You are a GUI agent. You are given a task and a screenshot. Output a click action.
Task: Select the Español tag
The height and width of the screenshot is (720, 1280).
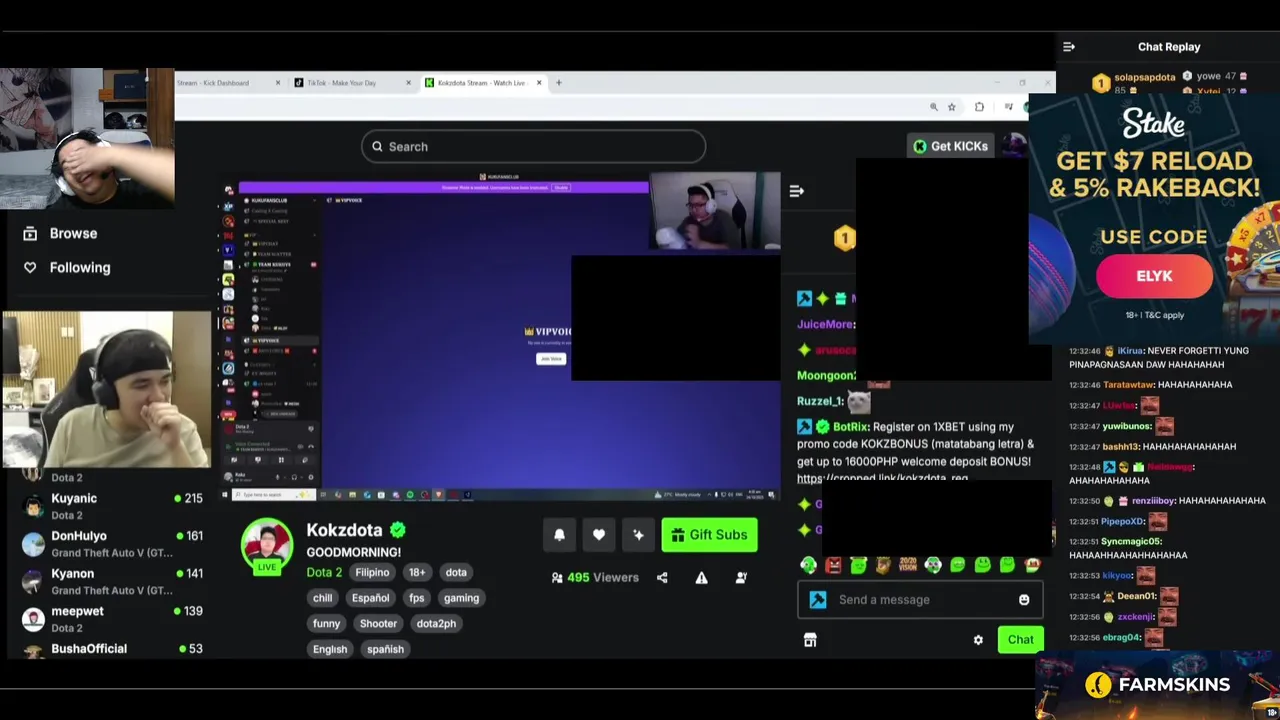(x=370, y=598)
